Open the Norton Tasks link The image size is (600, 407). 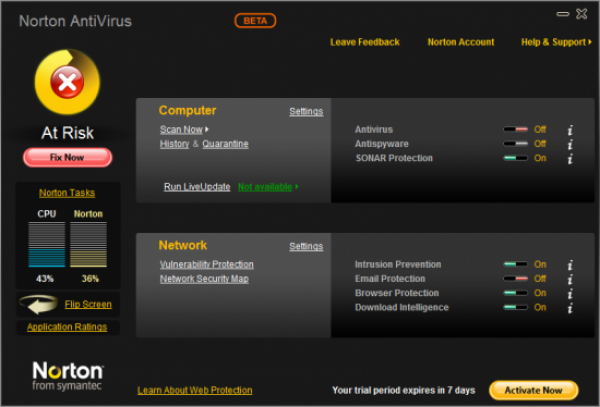click(67, 193)
